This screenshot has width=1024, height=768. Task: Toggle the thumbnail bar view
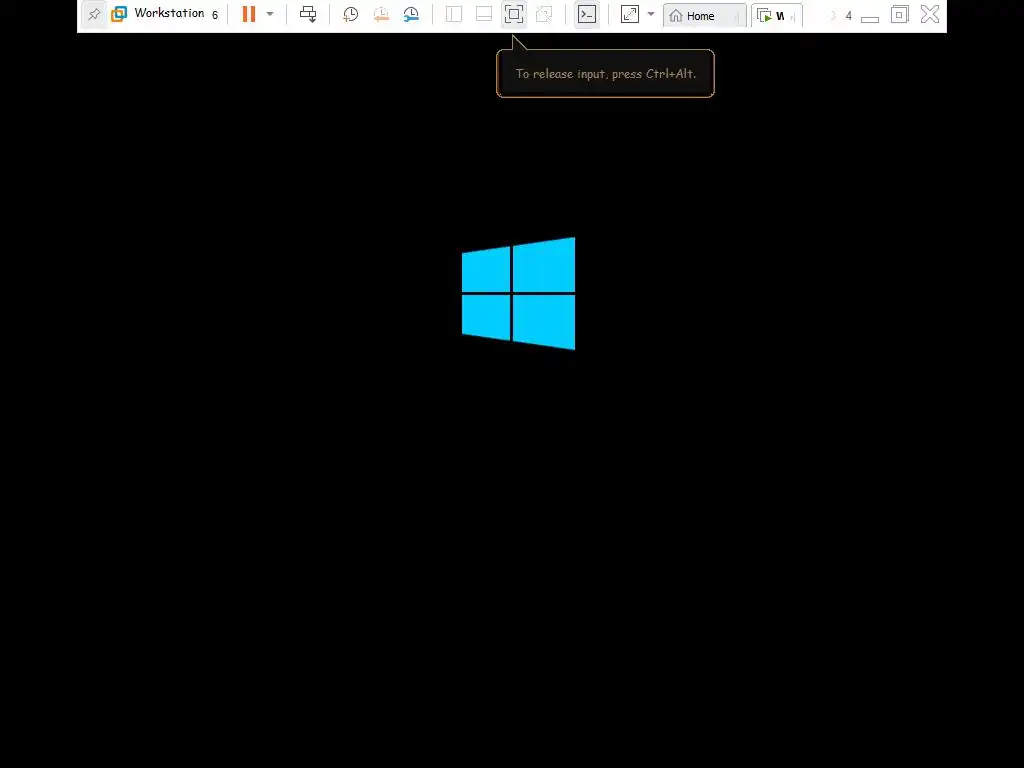tap(484, 14)
